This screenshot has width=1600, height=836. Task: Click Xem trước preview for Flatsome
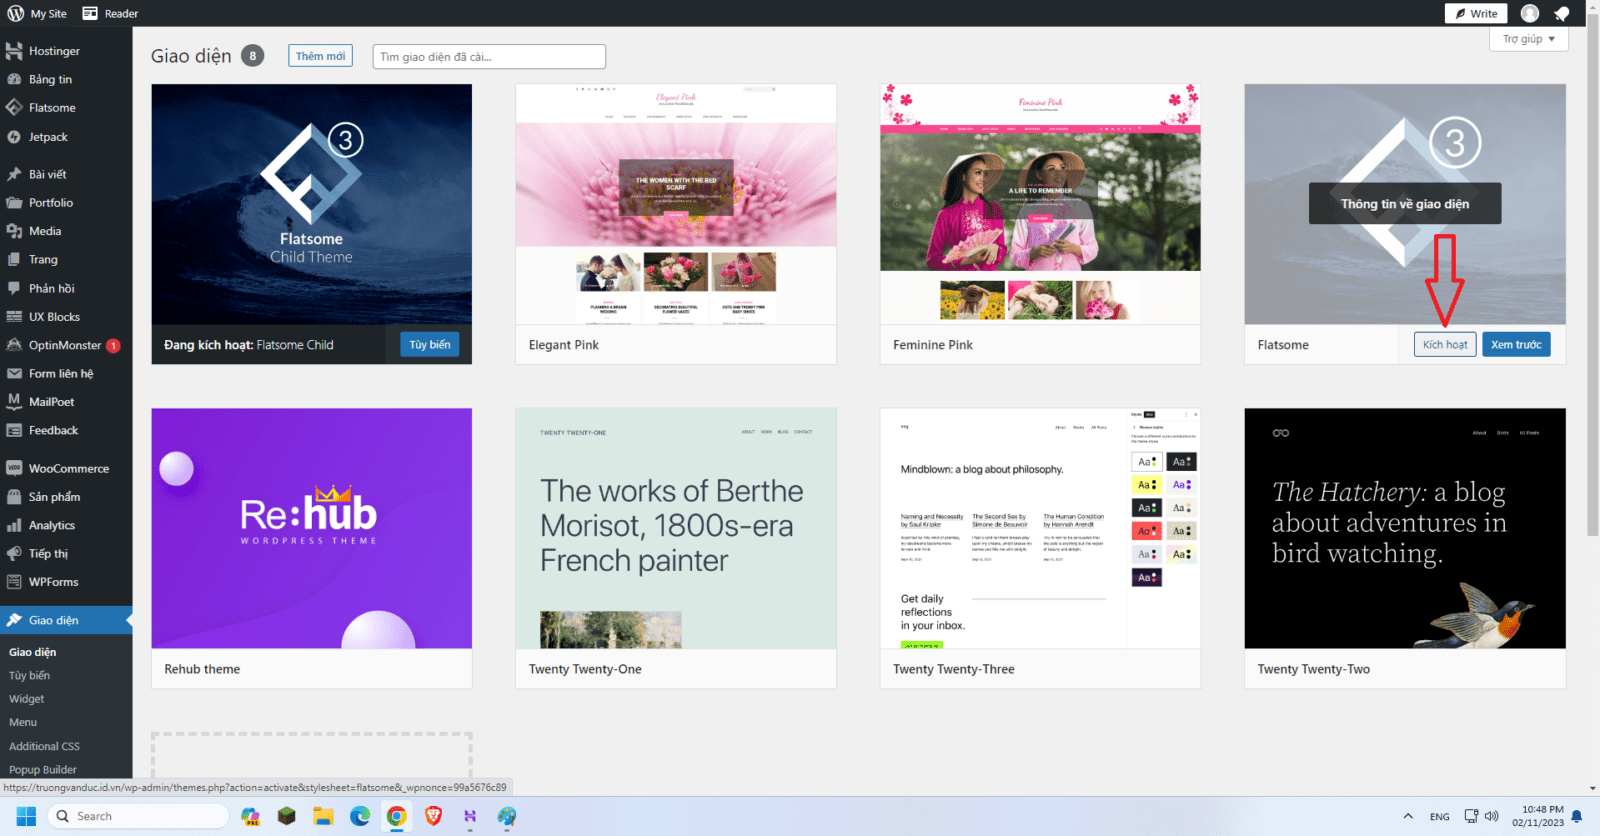pos(1516,344)
